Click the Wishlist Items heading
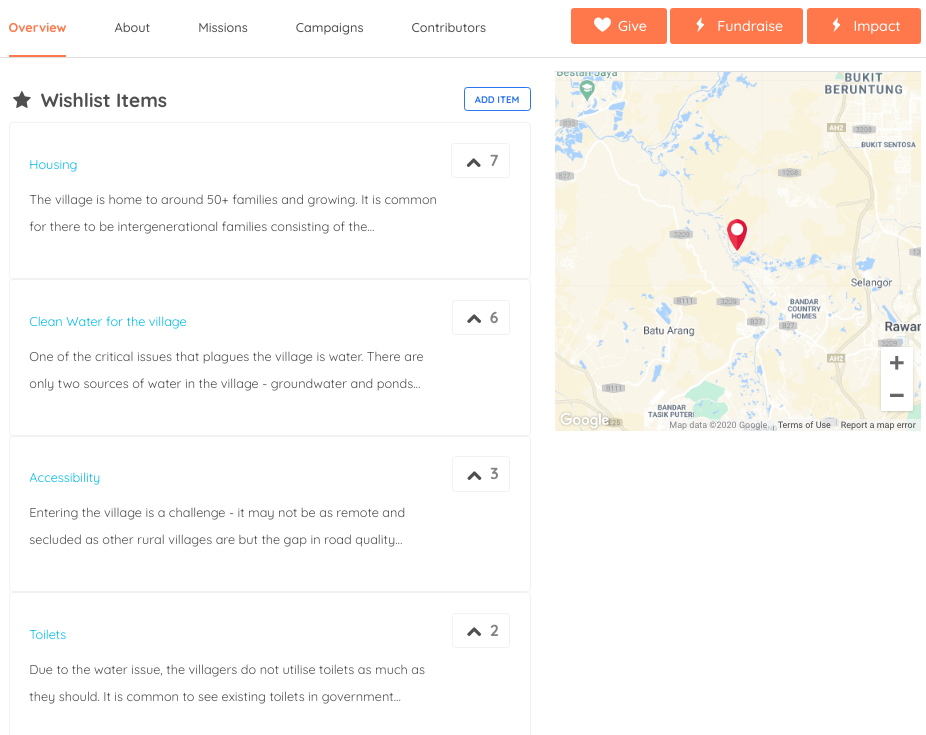 [104, 100]
